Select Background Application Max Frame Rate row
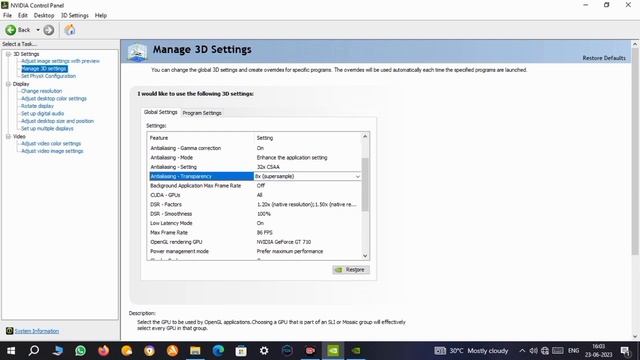The width and height of the screenshot is (640, 360). (x=255, y=186)
